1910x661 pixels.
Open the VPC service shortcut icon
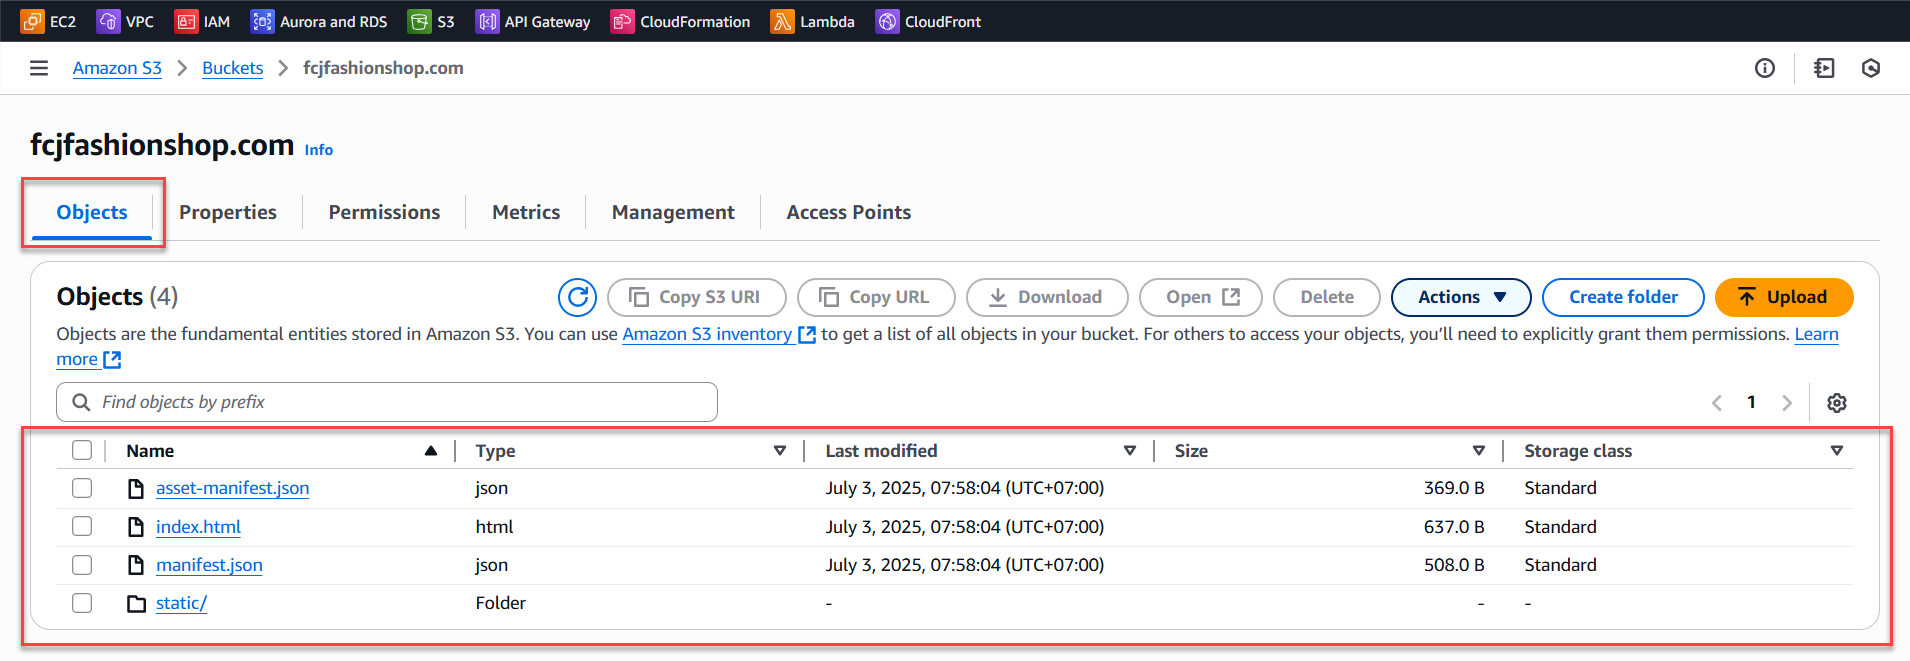pyautogui.click(x=108, y=21)
